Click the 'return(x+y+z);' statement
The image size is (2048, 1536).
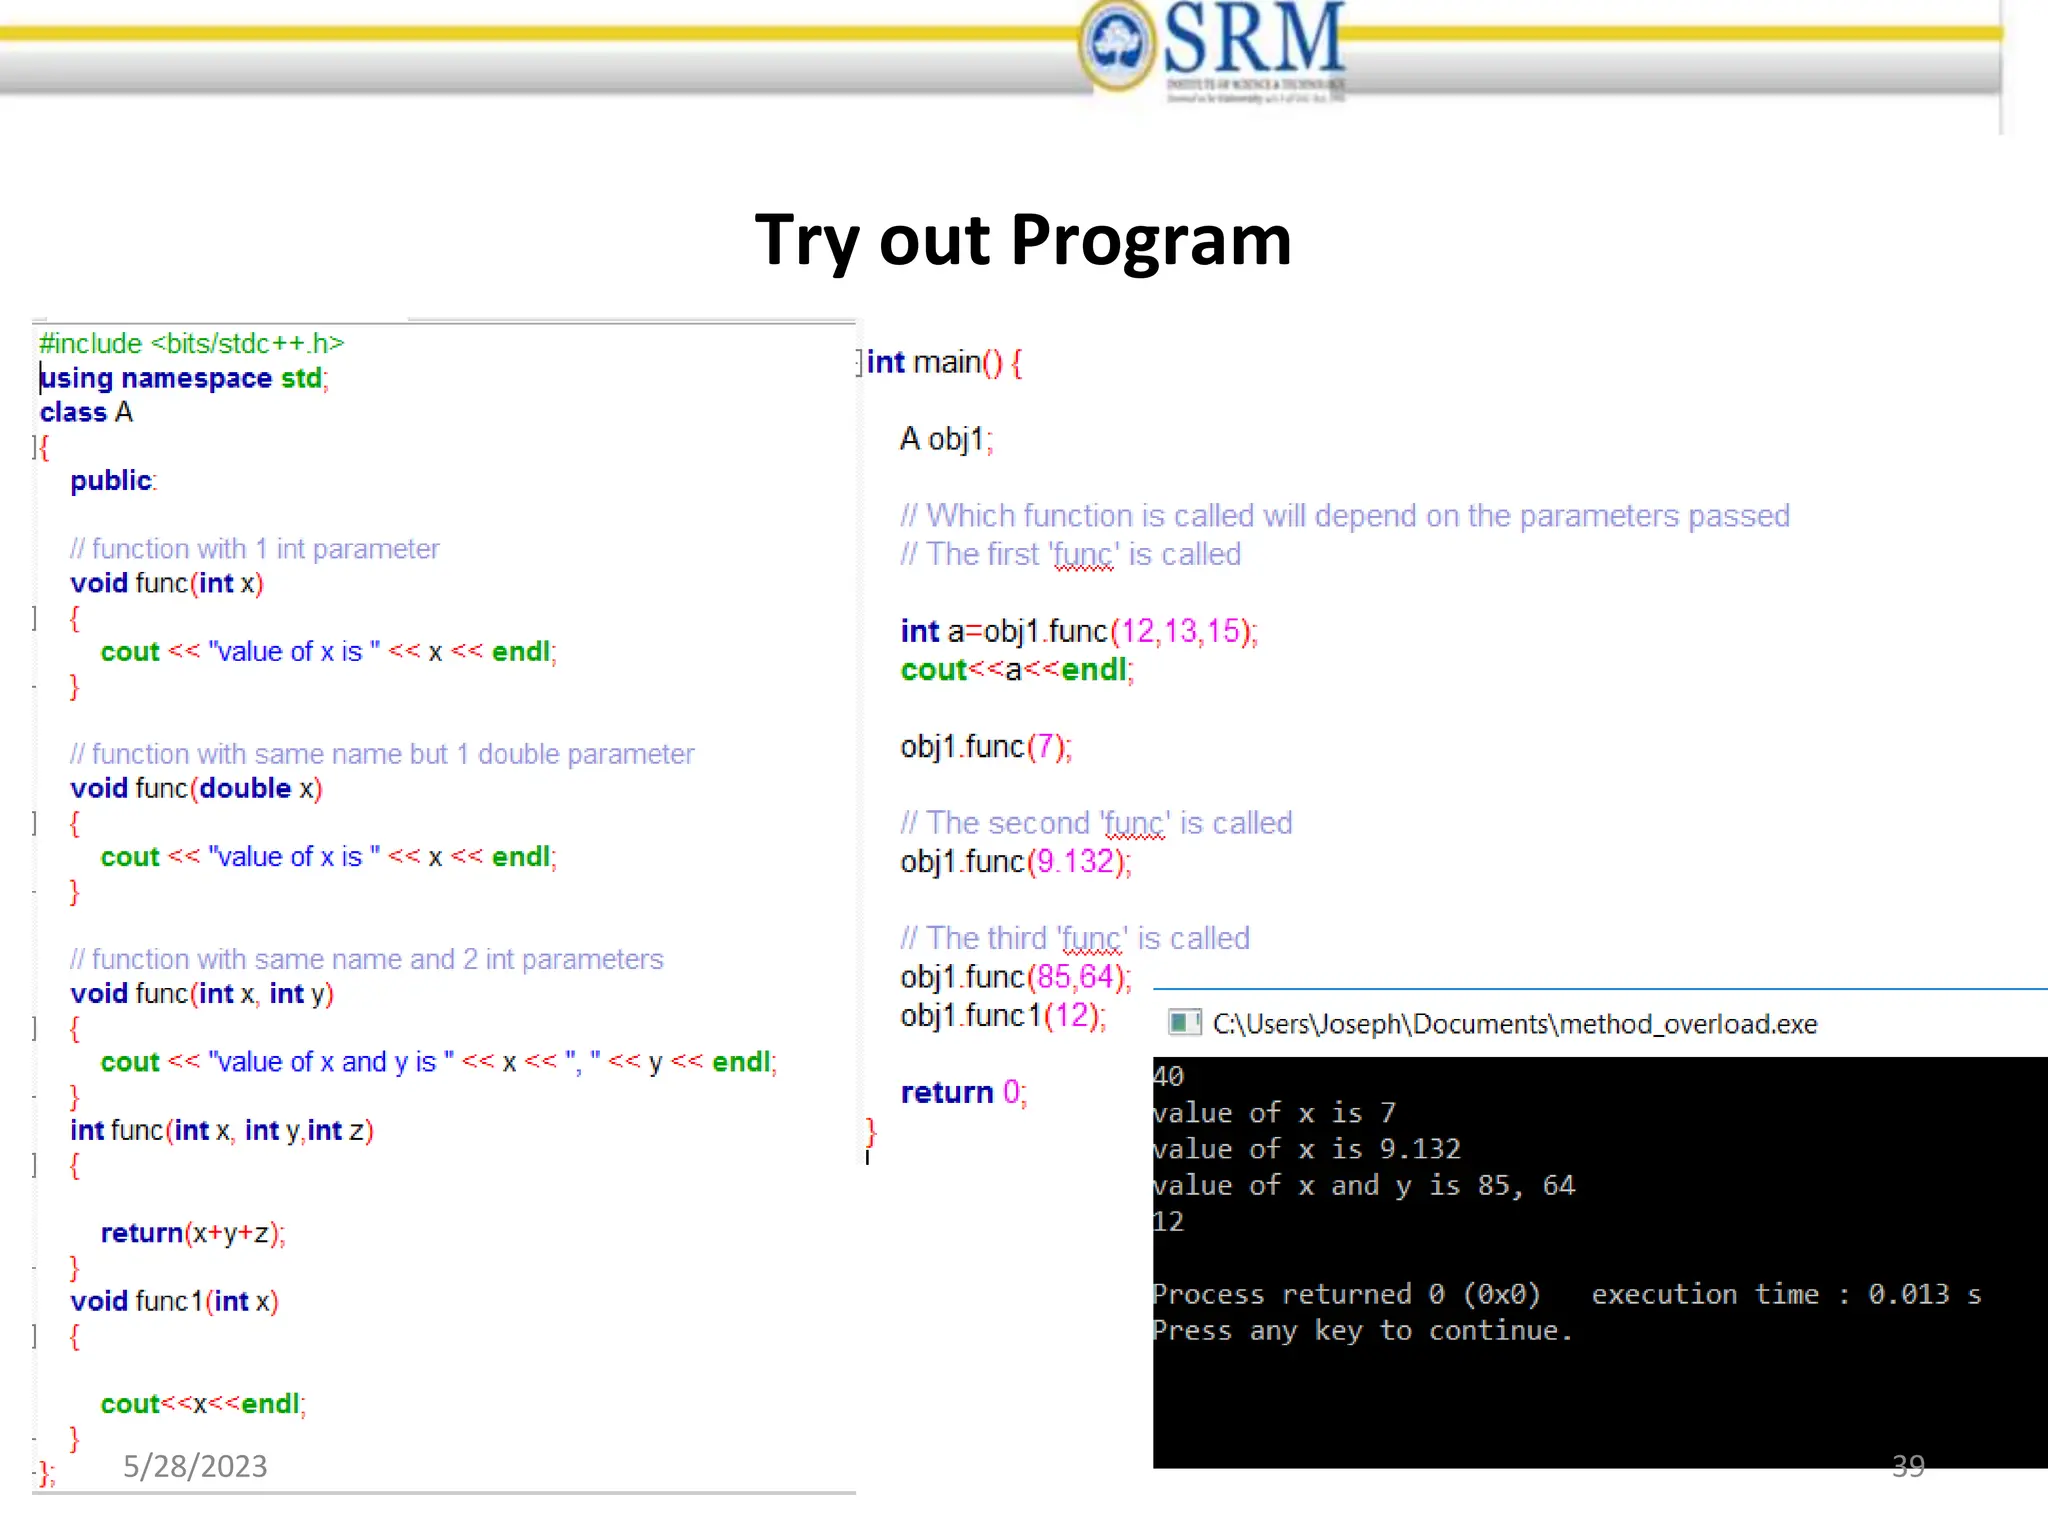coord(193,1233)
